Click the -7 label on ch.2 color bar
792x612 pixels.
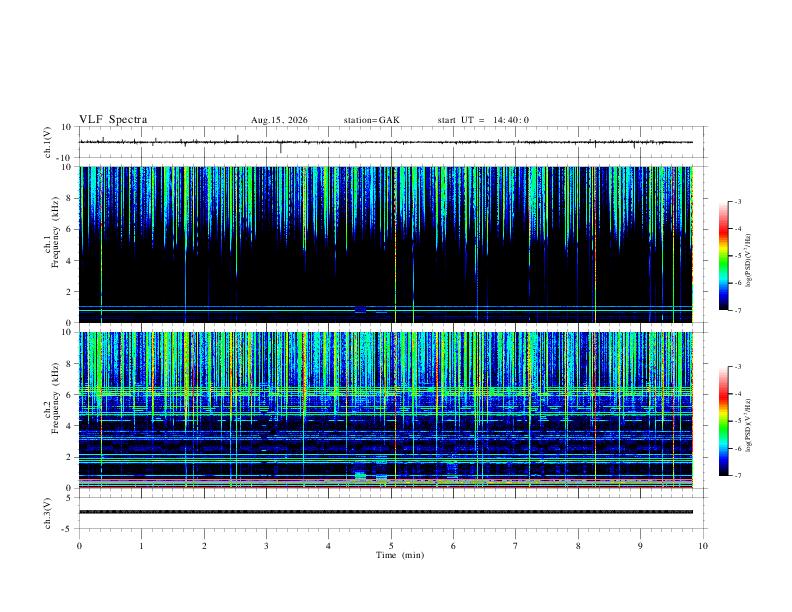[737, 476]
